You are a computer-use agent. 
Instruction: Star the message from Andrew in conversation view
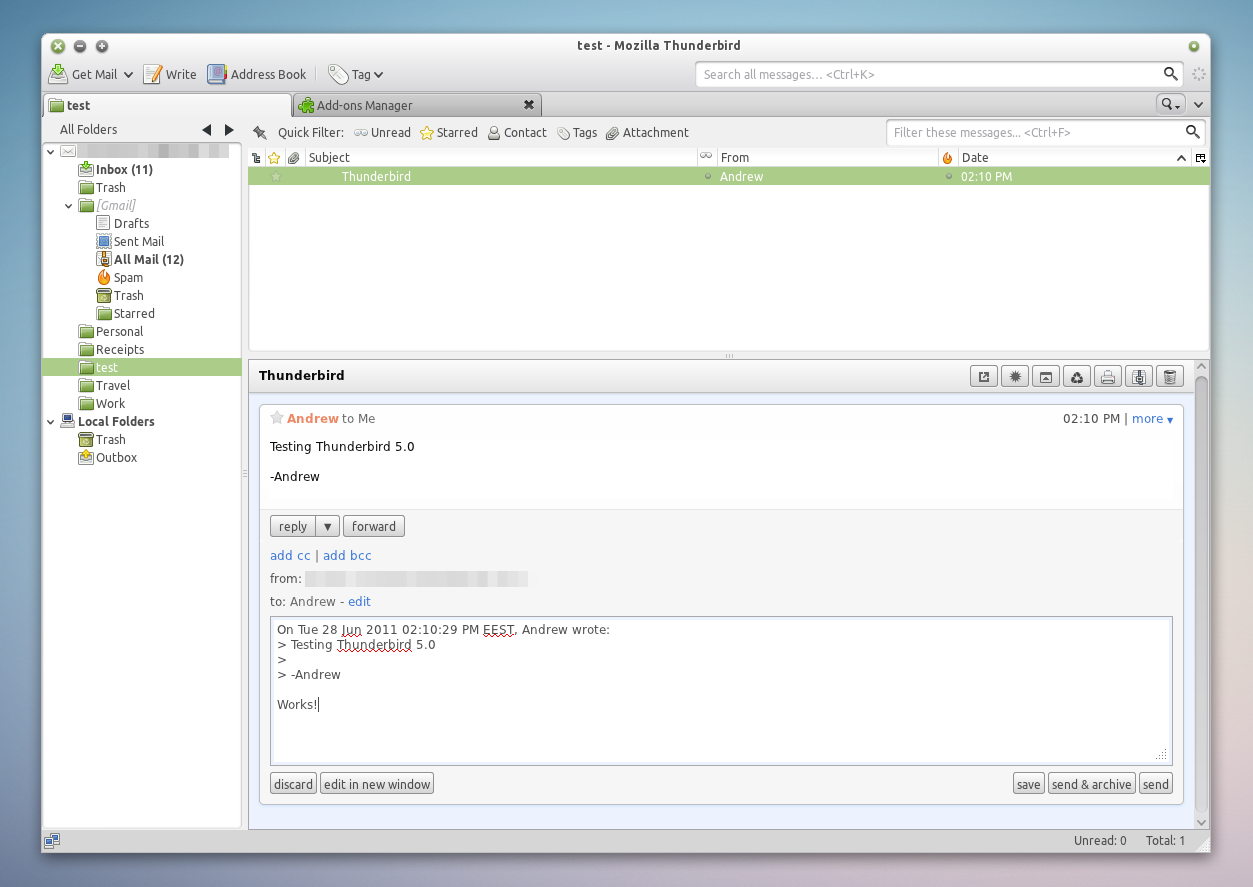(277, 418)
